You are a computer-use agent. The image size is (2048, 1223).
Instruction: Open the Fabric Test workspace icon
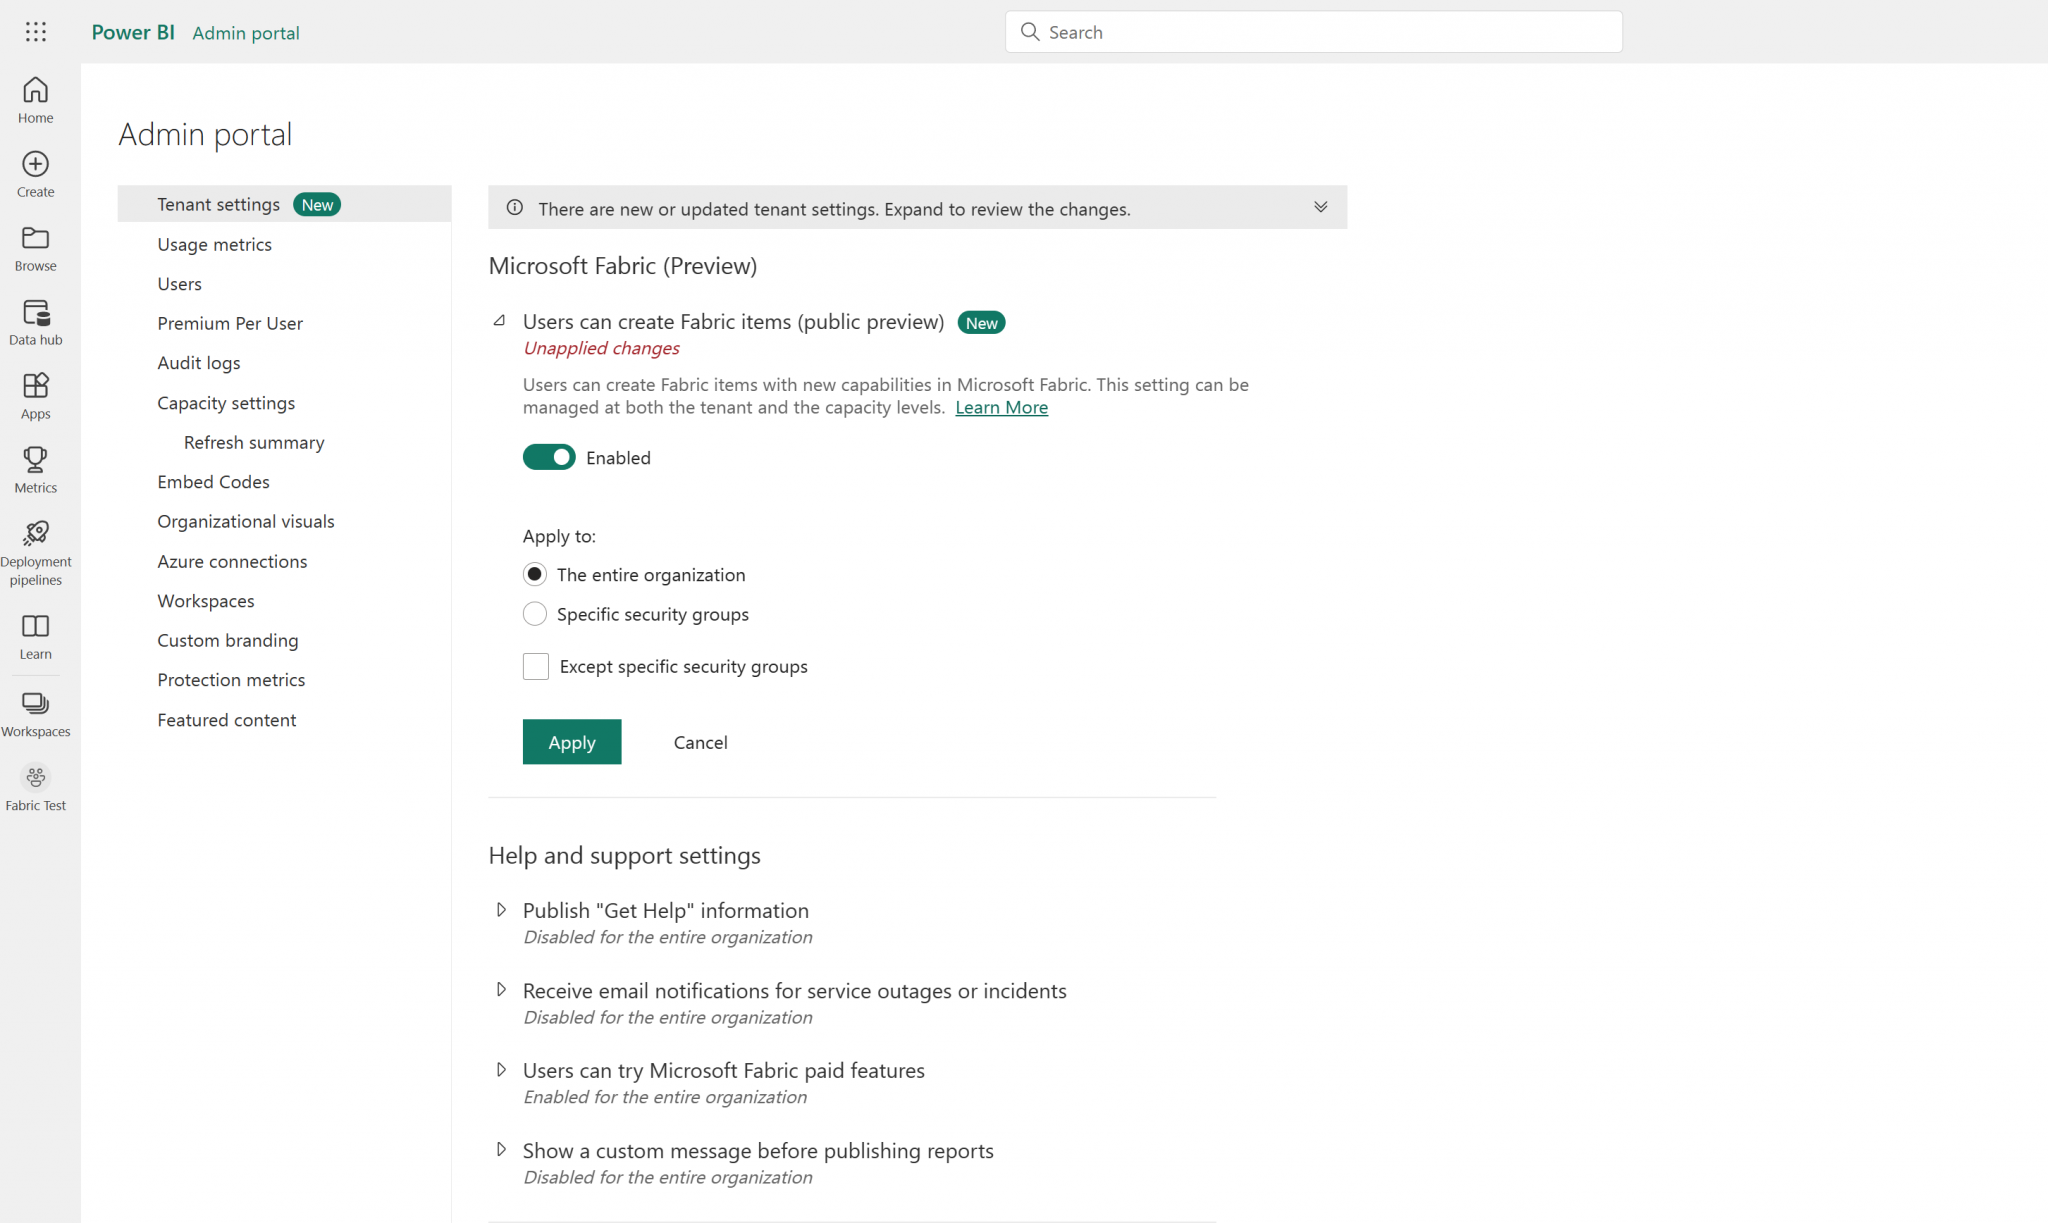36,777
